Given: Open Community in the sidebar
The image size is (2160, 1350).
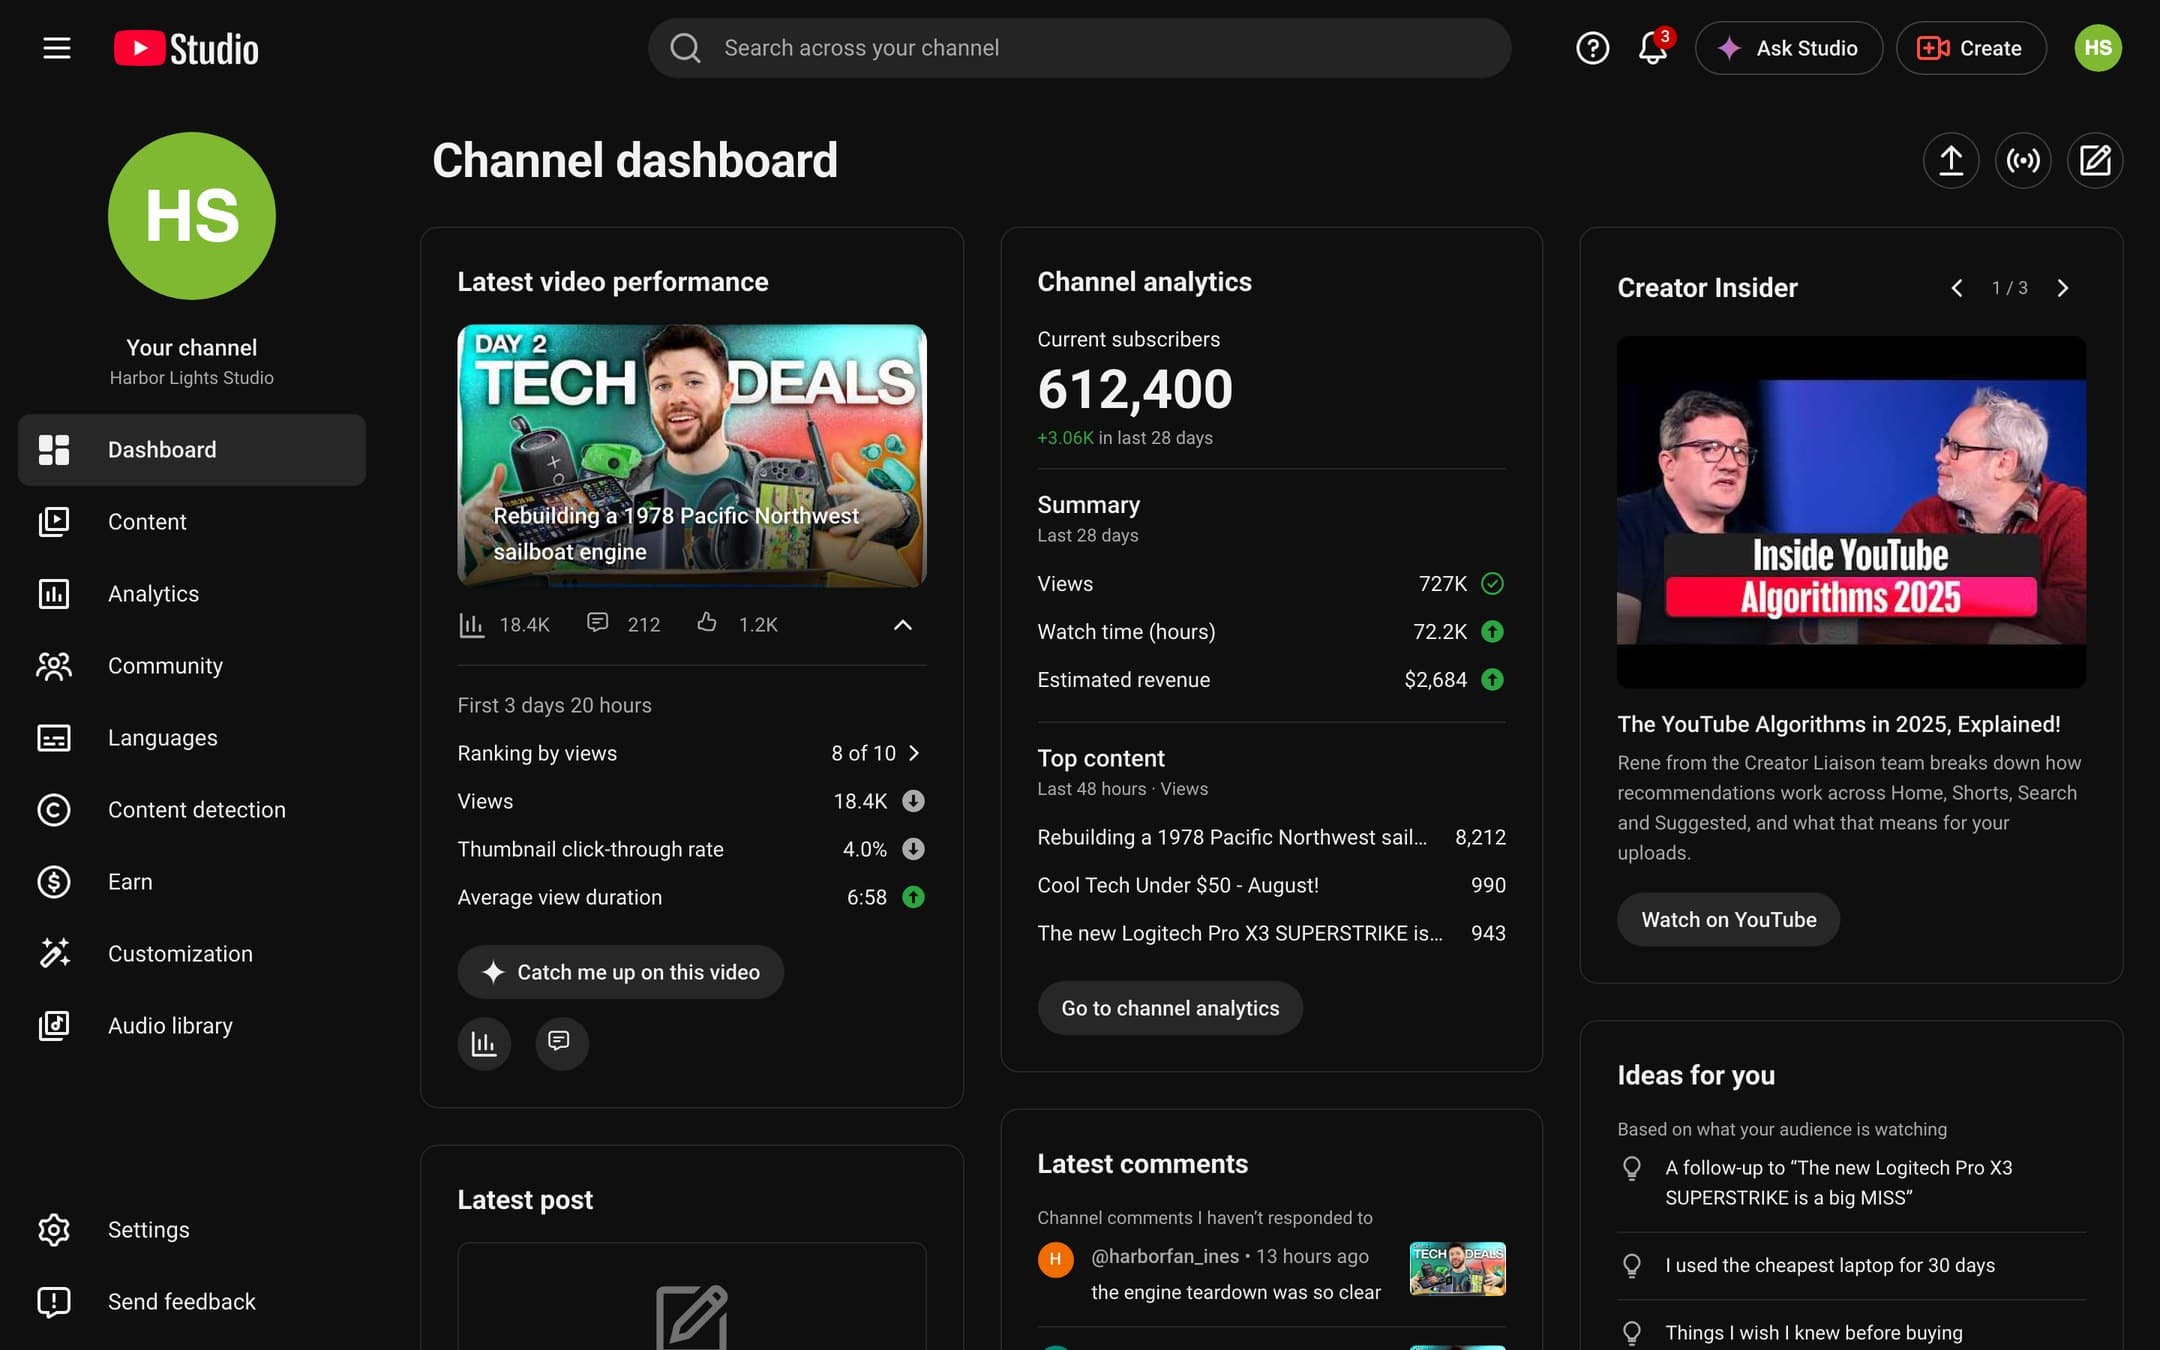Looking at the screenshot, I should [x=192, y=666].
